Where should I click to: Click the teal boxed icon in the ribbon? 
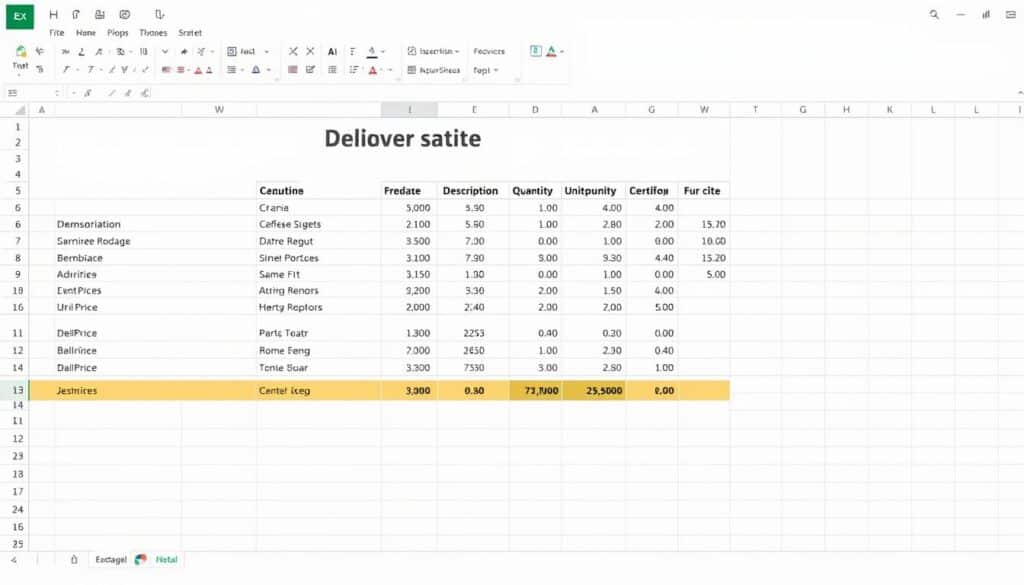click(536, 51)
